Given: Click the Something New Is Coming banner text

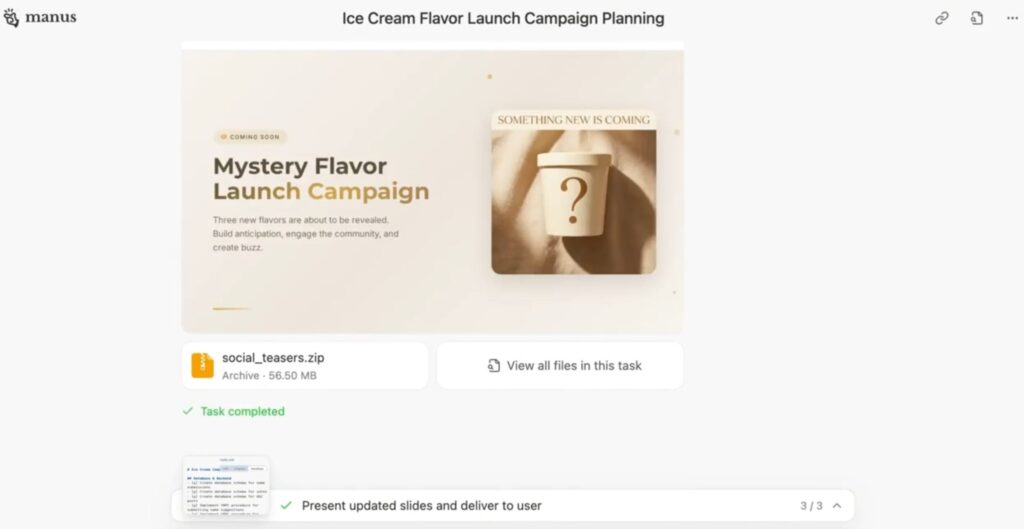Looking at the screenshot, I should click(x=573, y=120).
